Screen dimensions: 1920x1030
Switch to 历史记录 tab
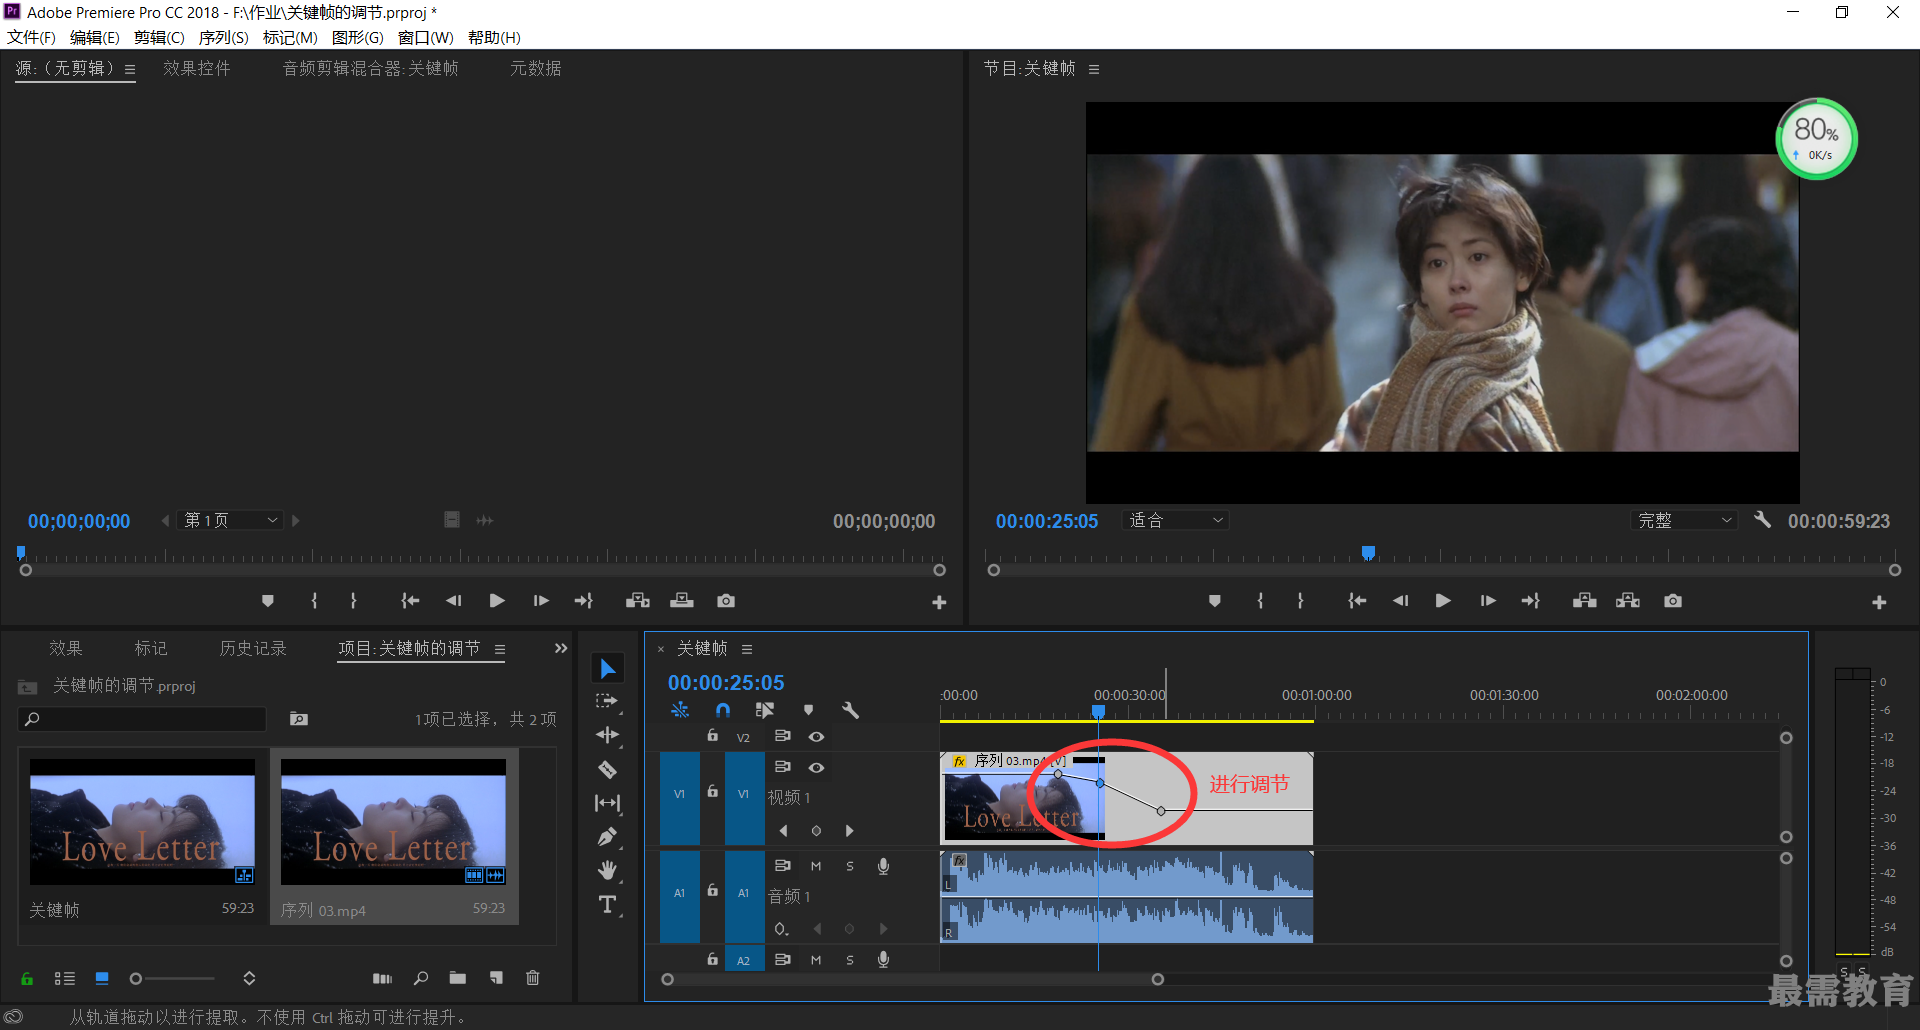pos(253,648)
